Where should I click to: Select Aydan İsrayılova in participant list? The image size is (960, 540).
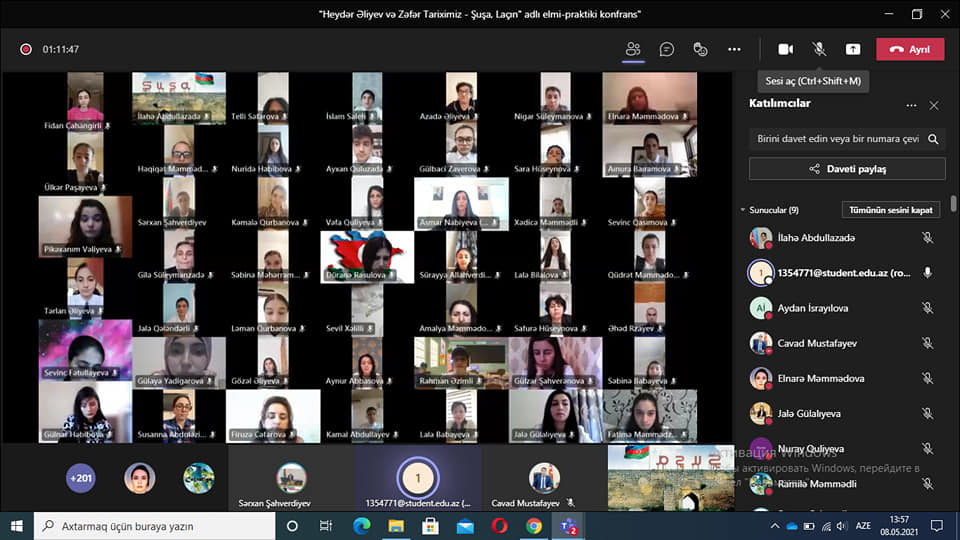click(x=845, y=308)
